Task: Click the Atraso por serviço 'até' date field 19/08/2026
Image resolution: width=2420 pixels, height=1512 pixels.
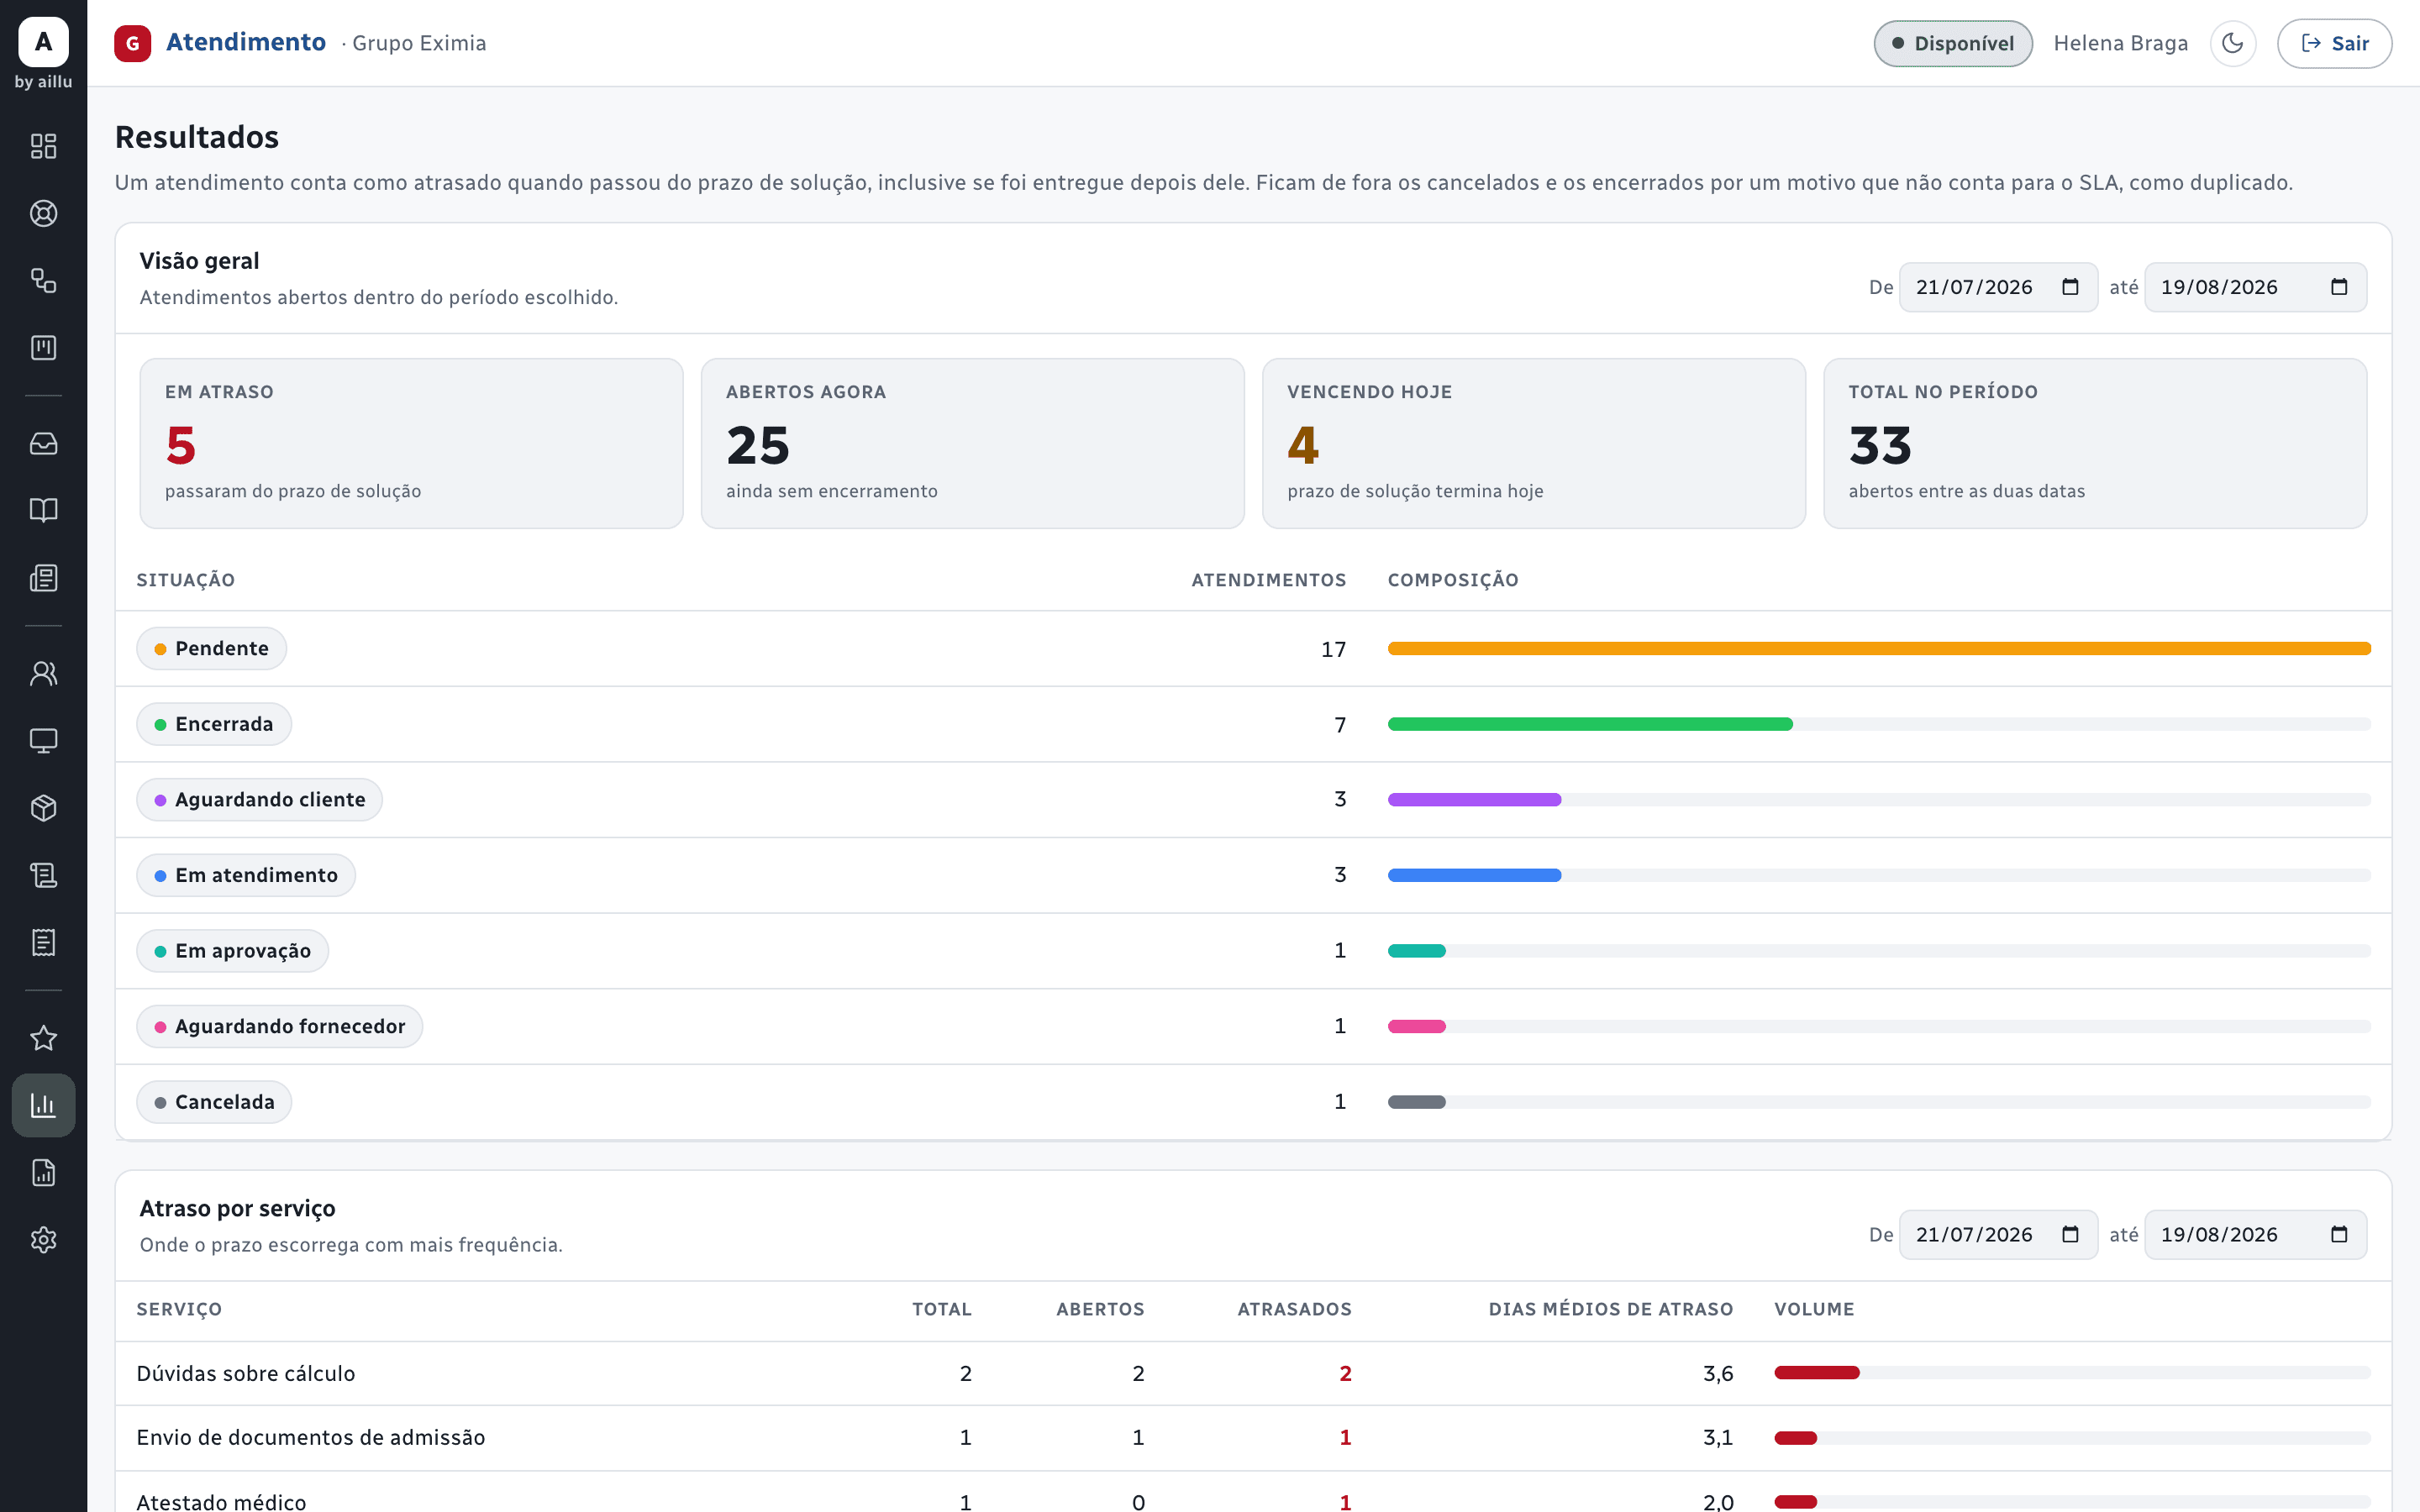Action: pyautogui.click(x=2255, y=1234)
